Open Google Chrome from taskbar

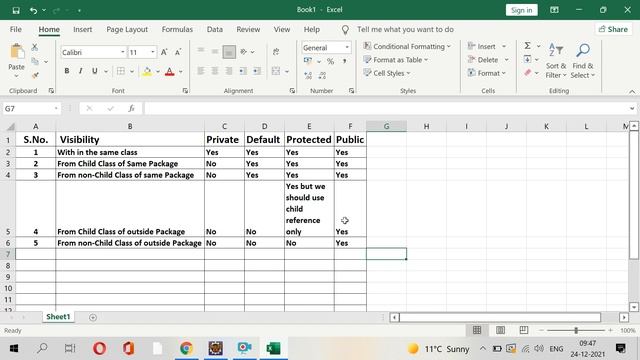(186, 348)
